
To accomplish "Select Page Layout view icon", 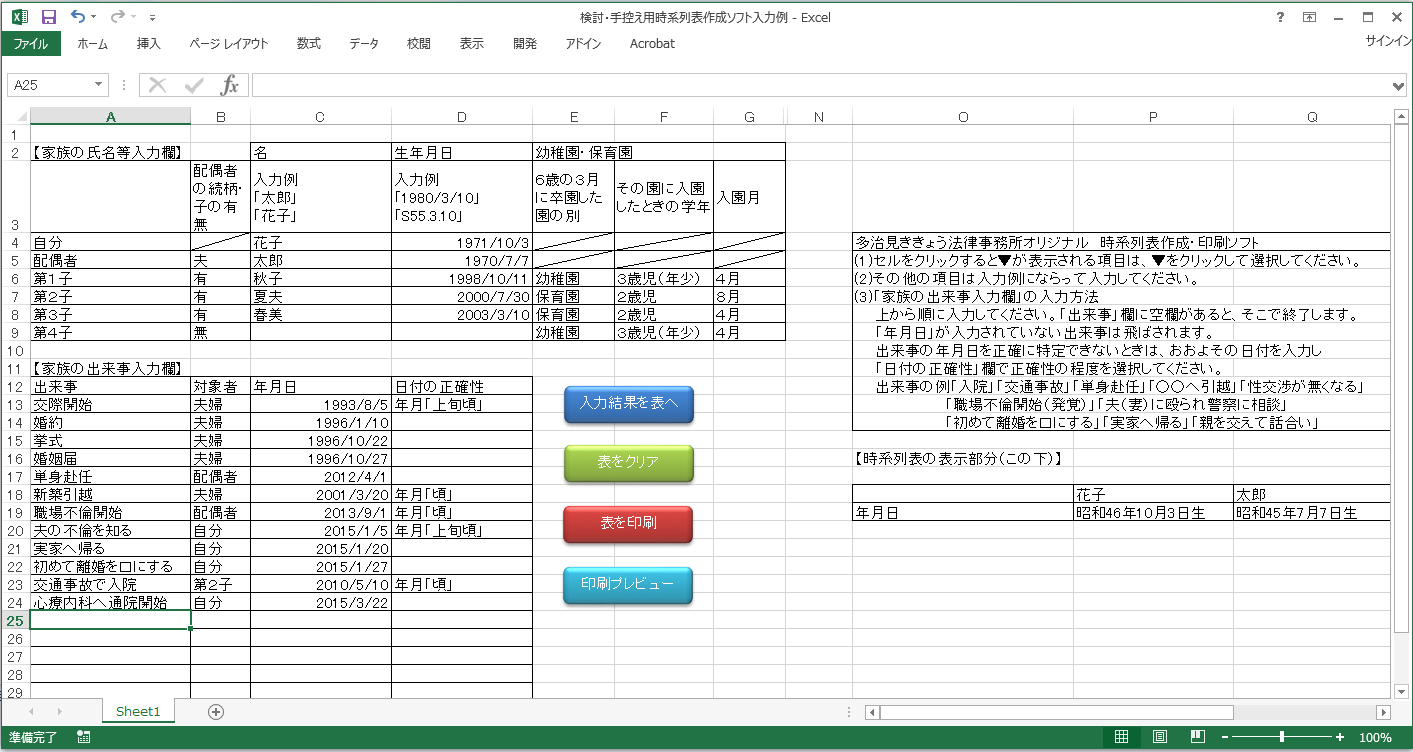I will [x=1160, y=736].
